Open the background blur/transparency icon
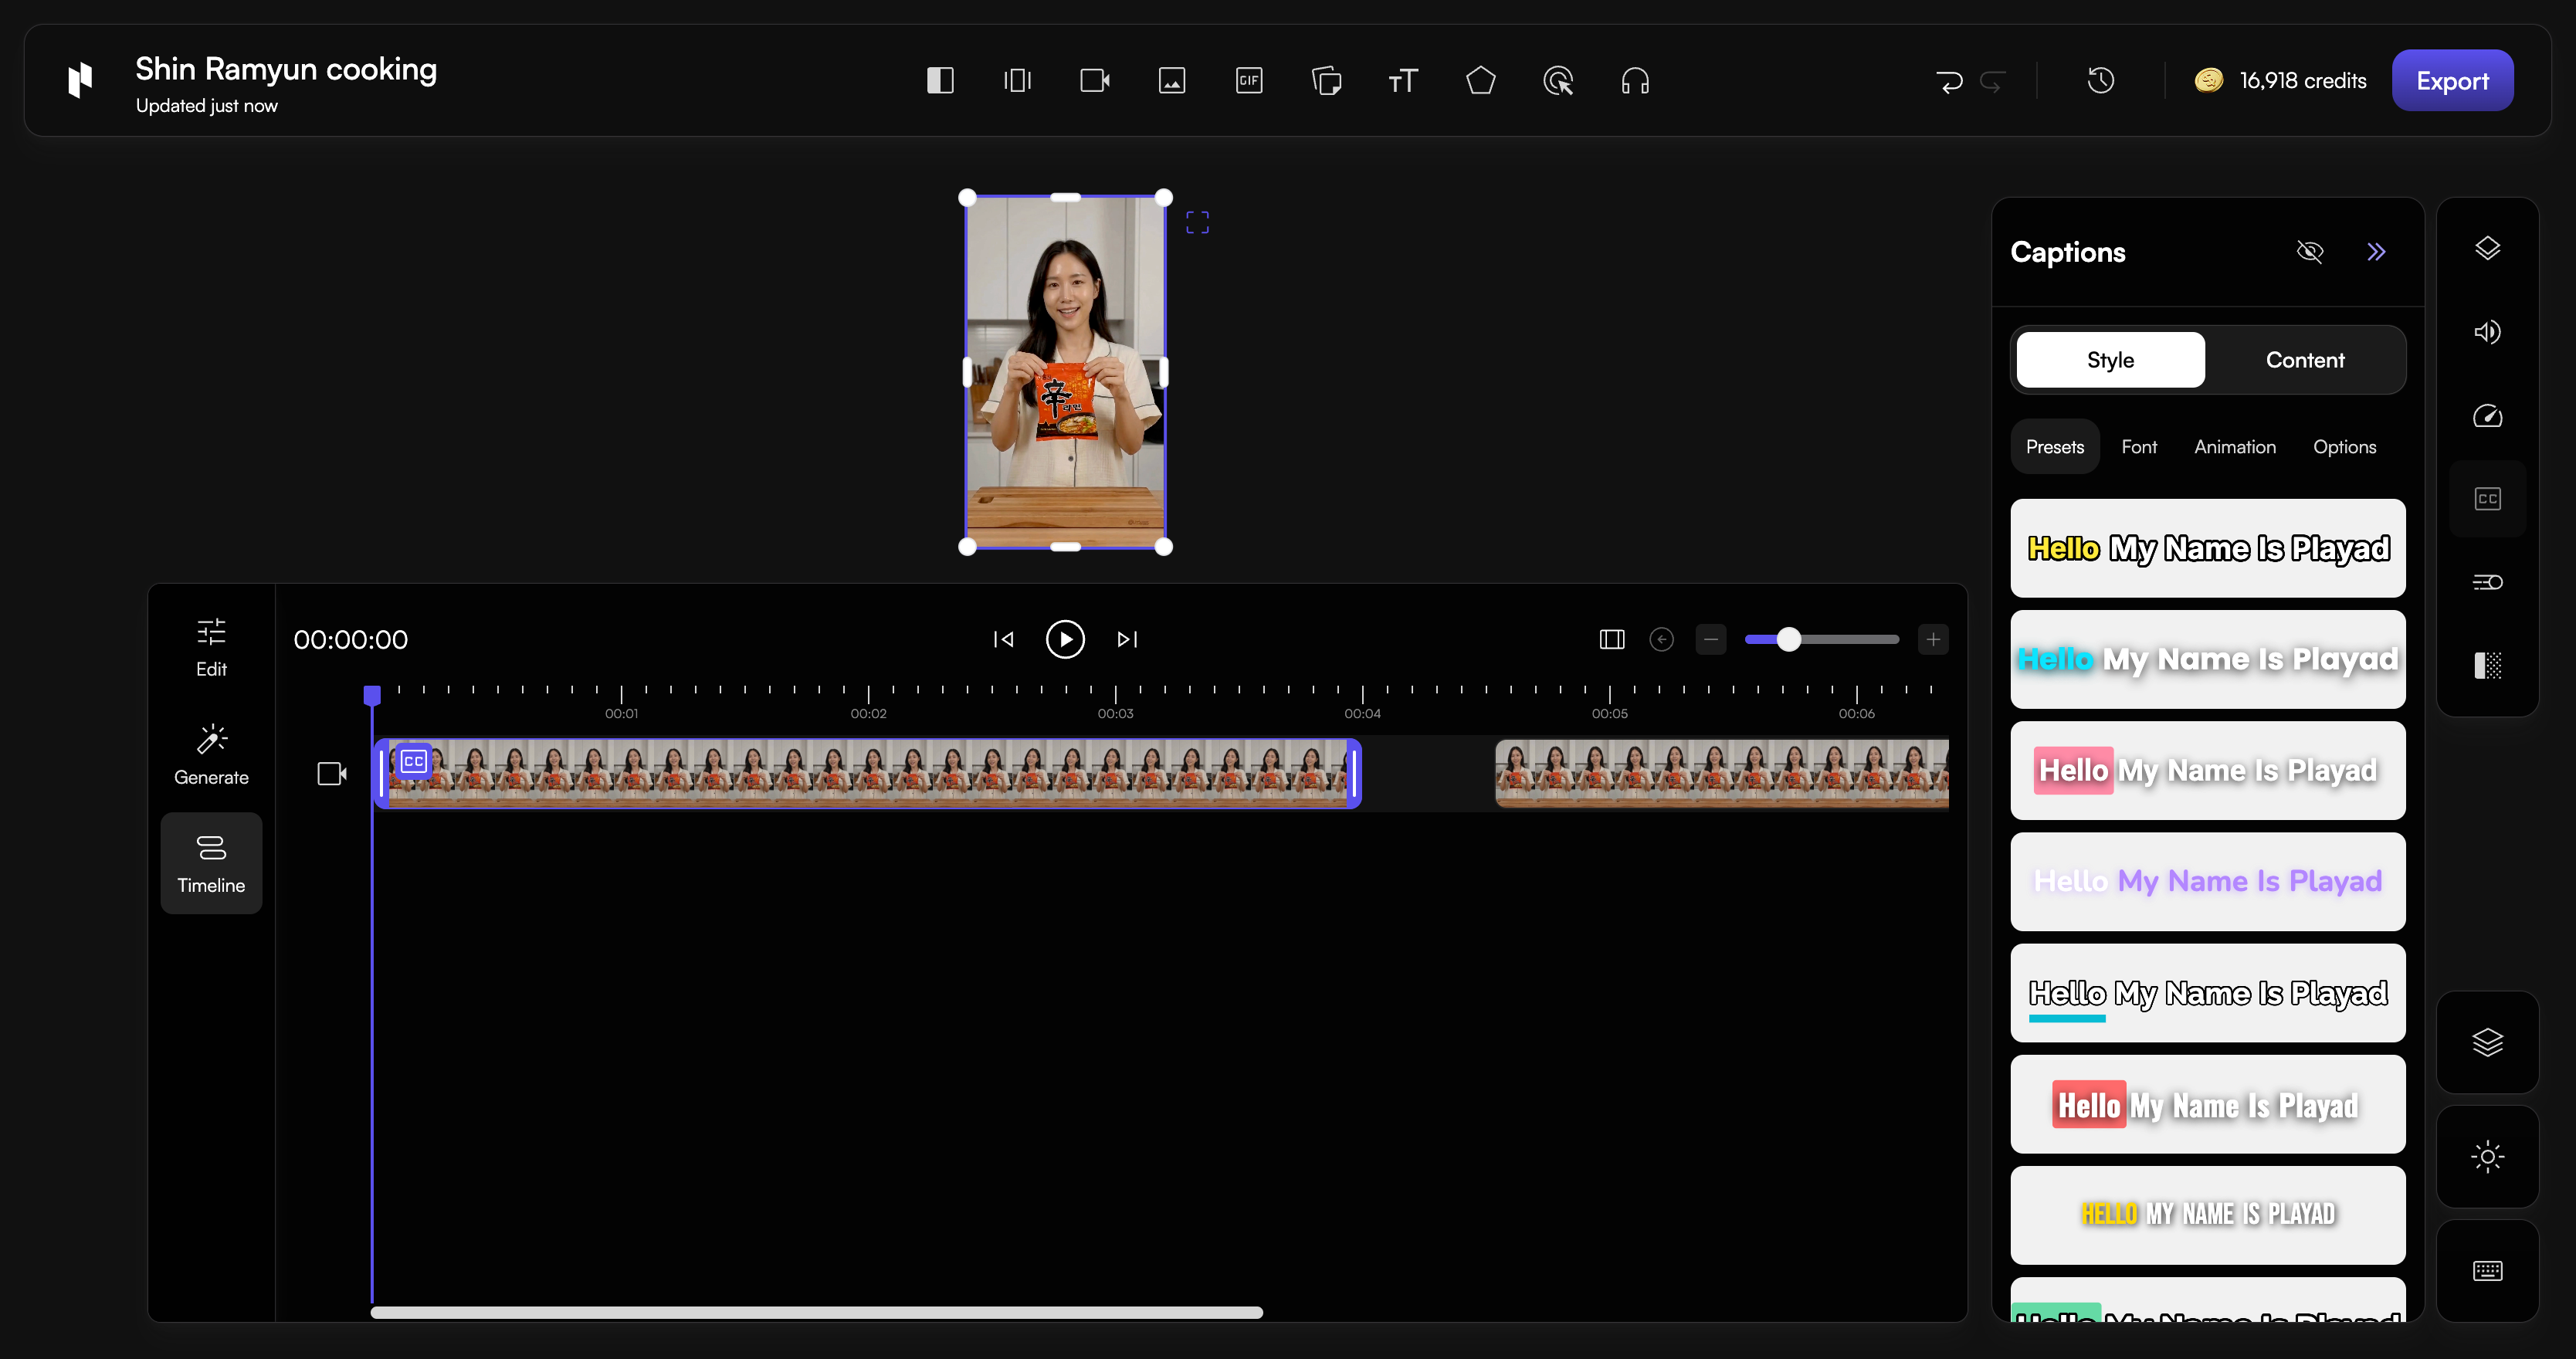 pos(2487,665)
